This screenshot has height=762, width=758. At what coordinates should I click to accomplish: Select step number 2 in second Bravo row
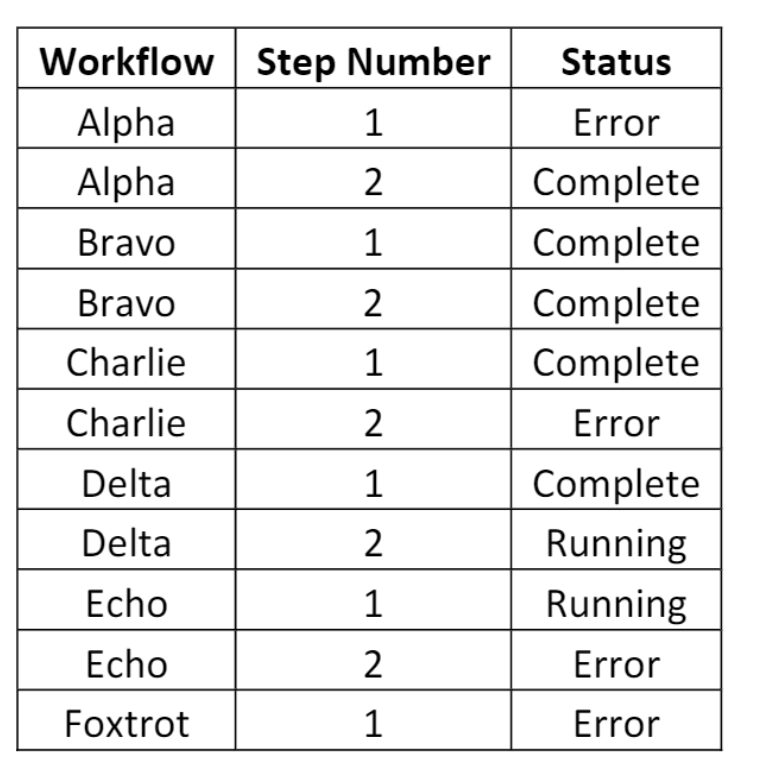[x=373, y=299]
